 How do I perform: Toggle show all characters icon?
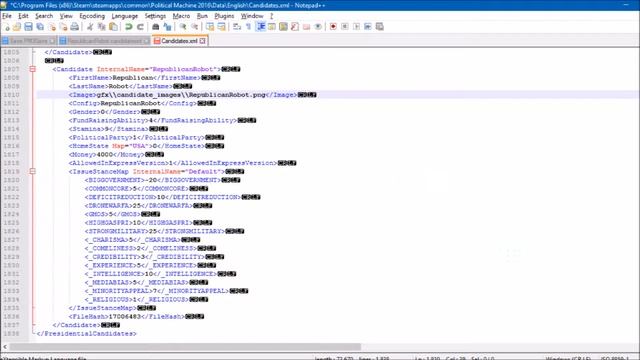(249, 27)
